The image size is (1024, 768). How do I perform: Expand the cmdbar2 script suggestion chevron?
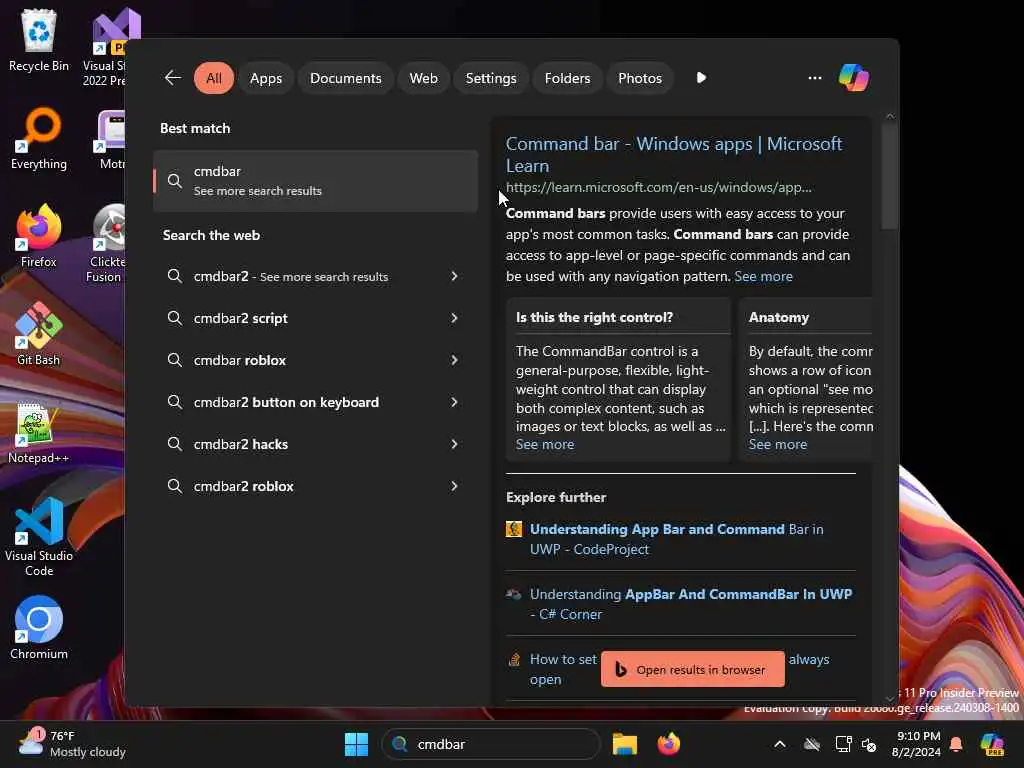454,318
